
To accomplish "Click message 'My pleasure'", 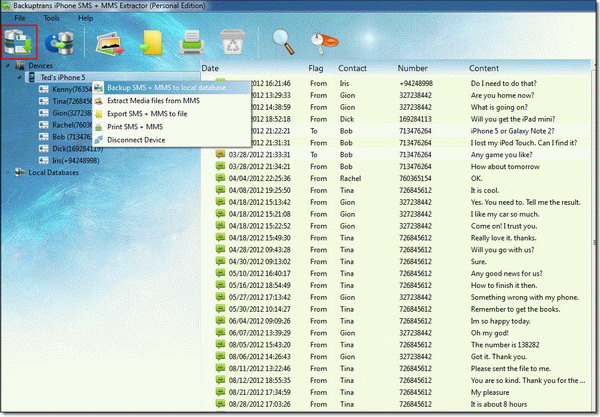I will (x=490, y=392).
